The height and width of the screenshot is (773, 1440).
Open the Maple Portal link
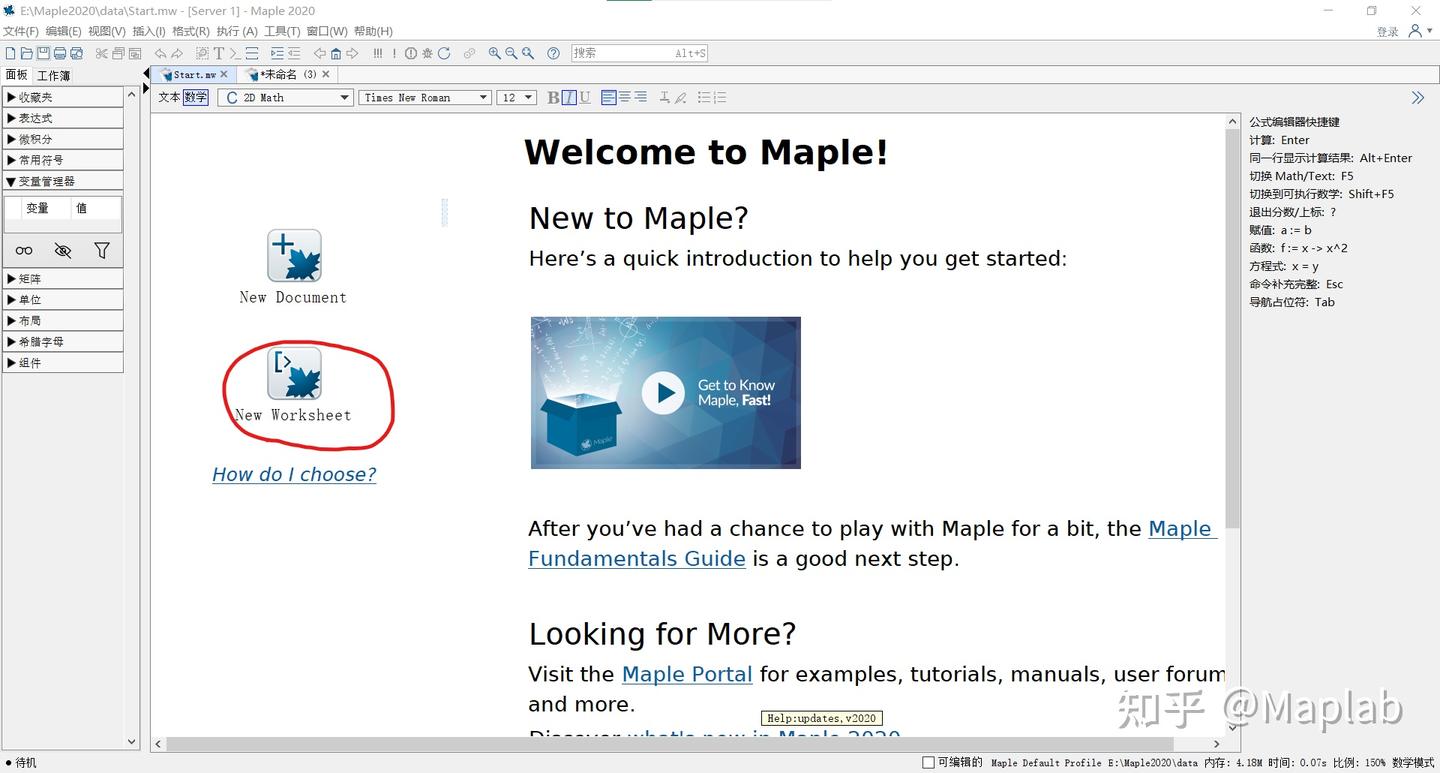(687, 674)
